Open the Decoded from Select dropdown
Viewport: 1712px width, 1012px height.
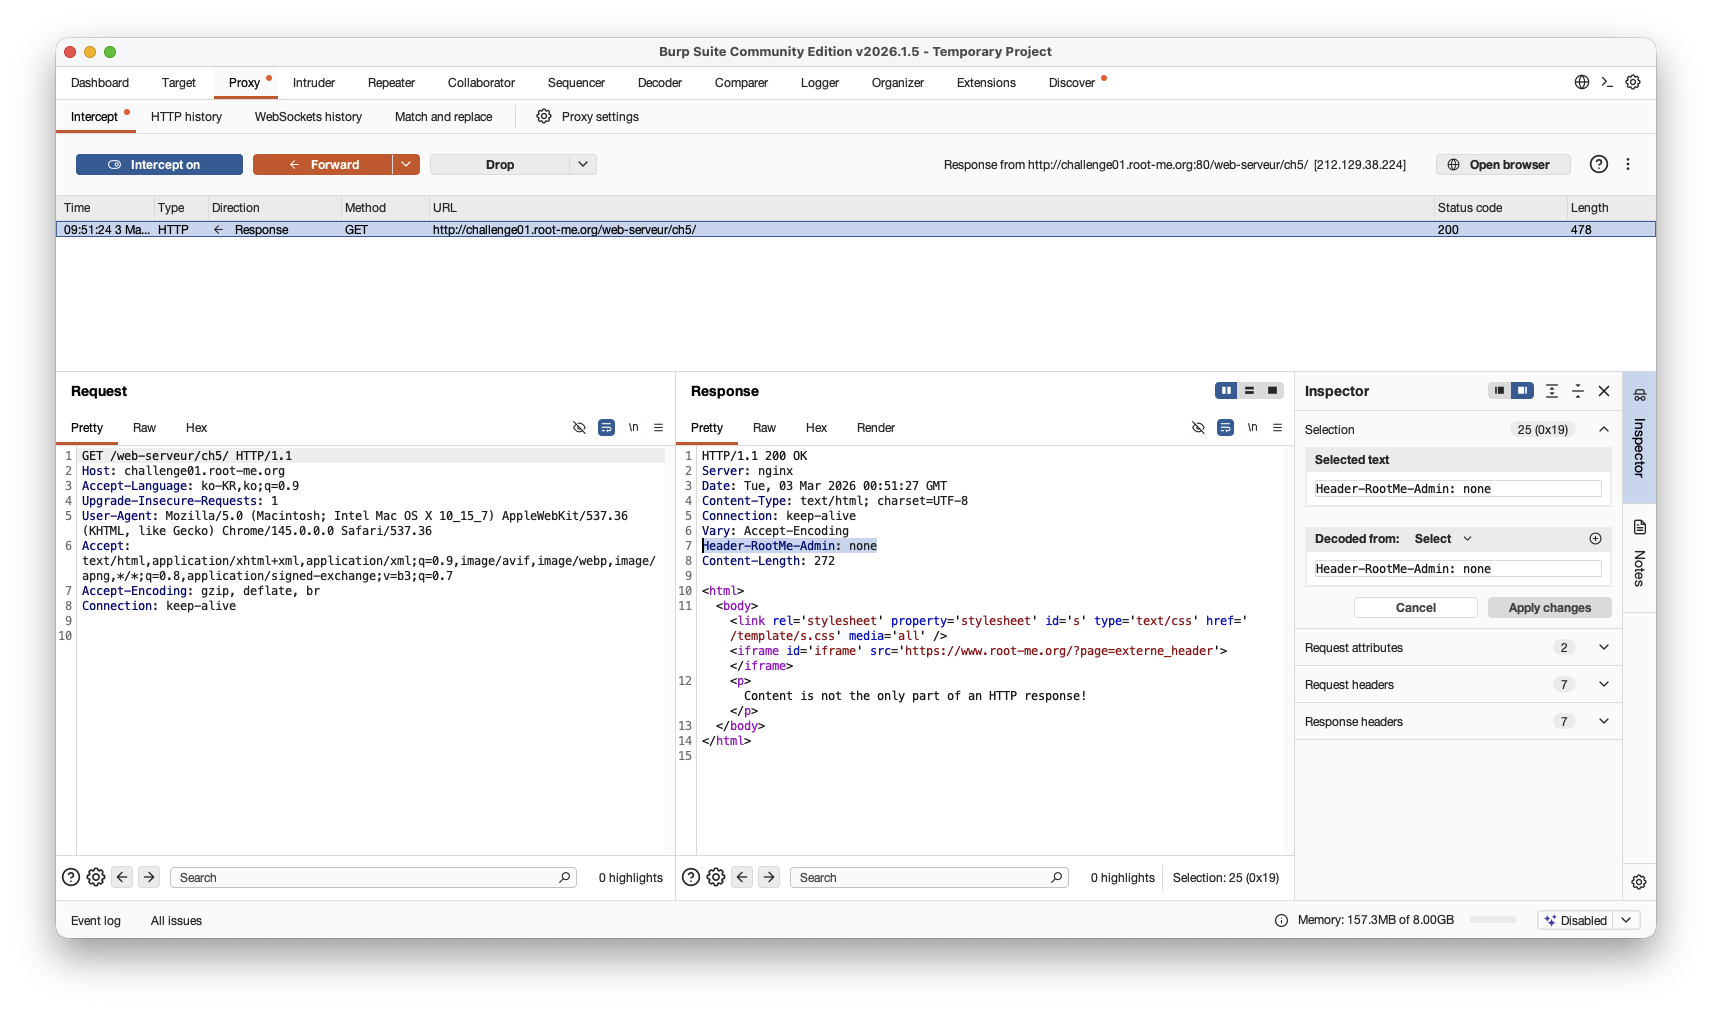[1443, 538]
